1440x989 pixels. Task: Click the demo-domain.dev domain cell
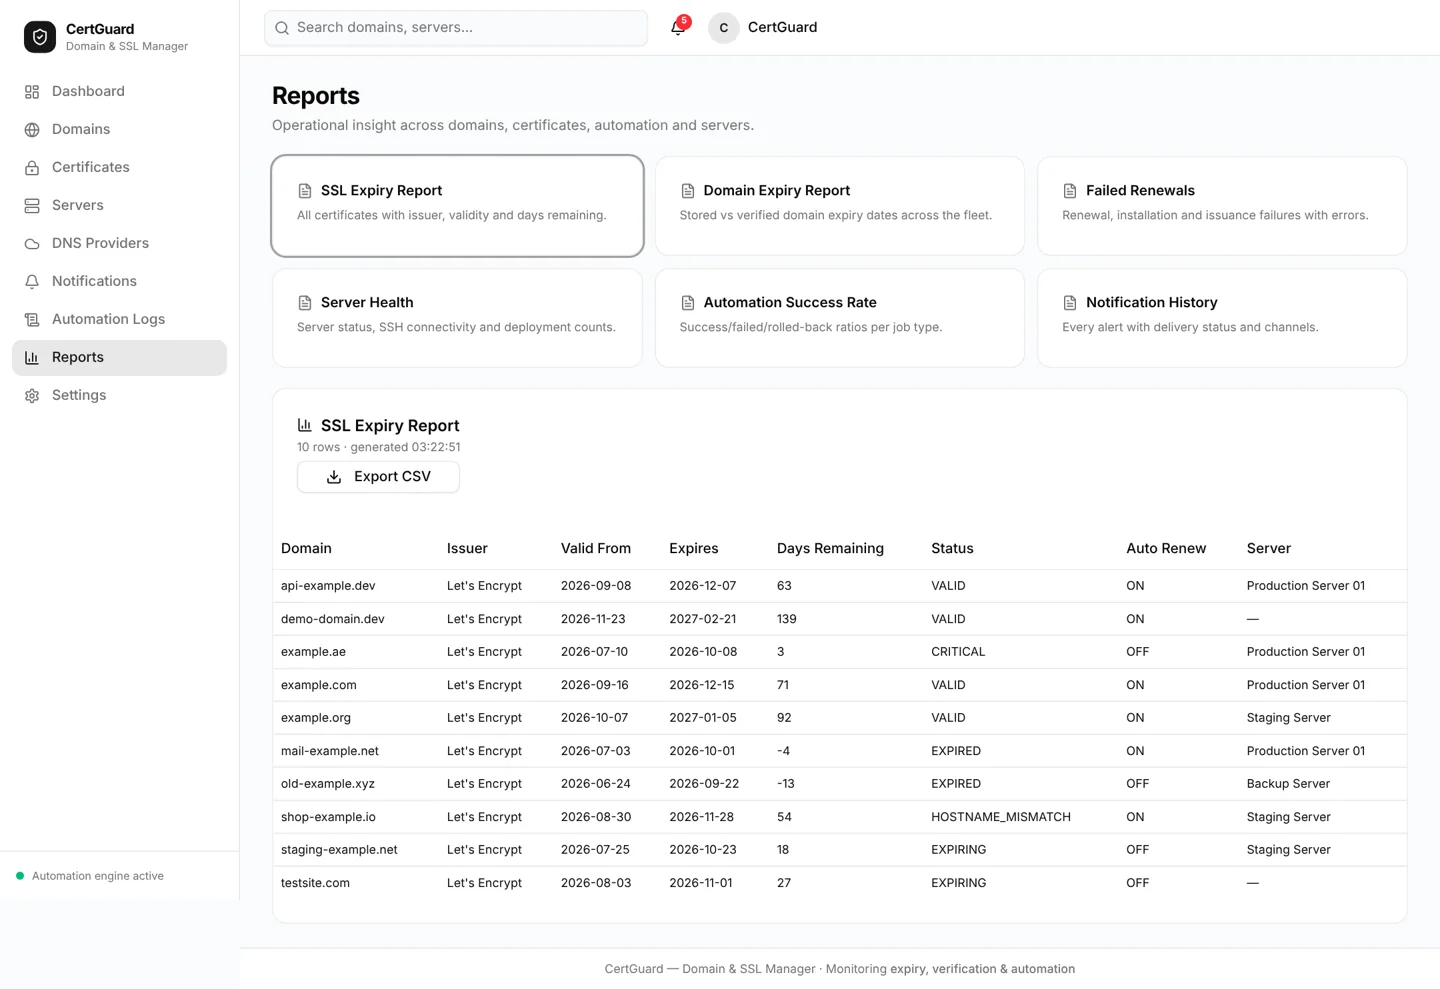tap(333, 619)
